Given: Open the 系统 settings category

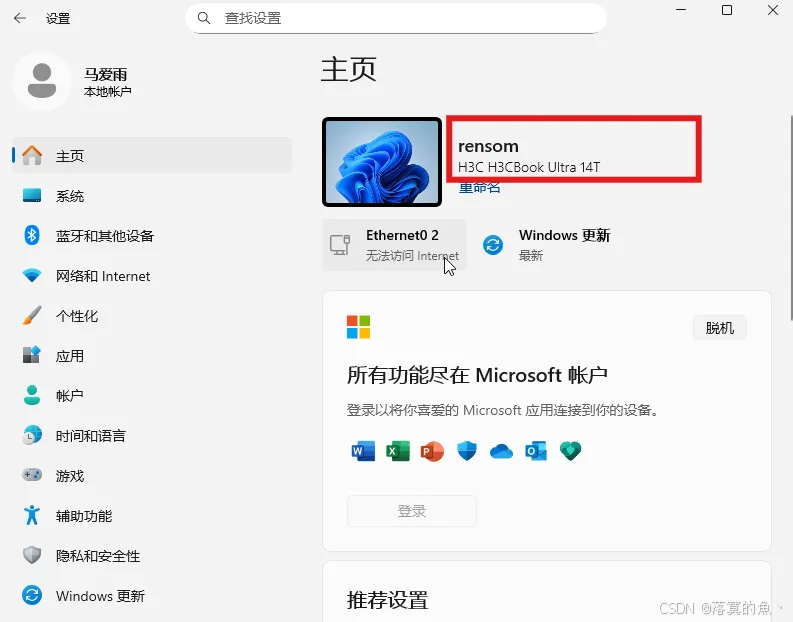Looking at the screenshot, I should 152,196.
